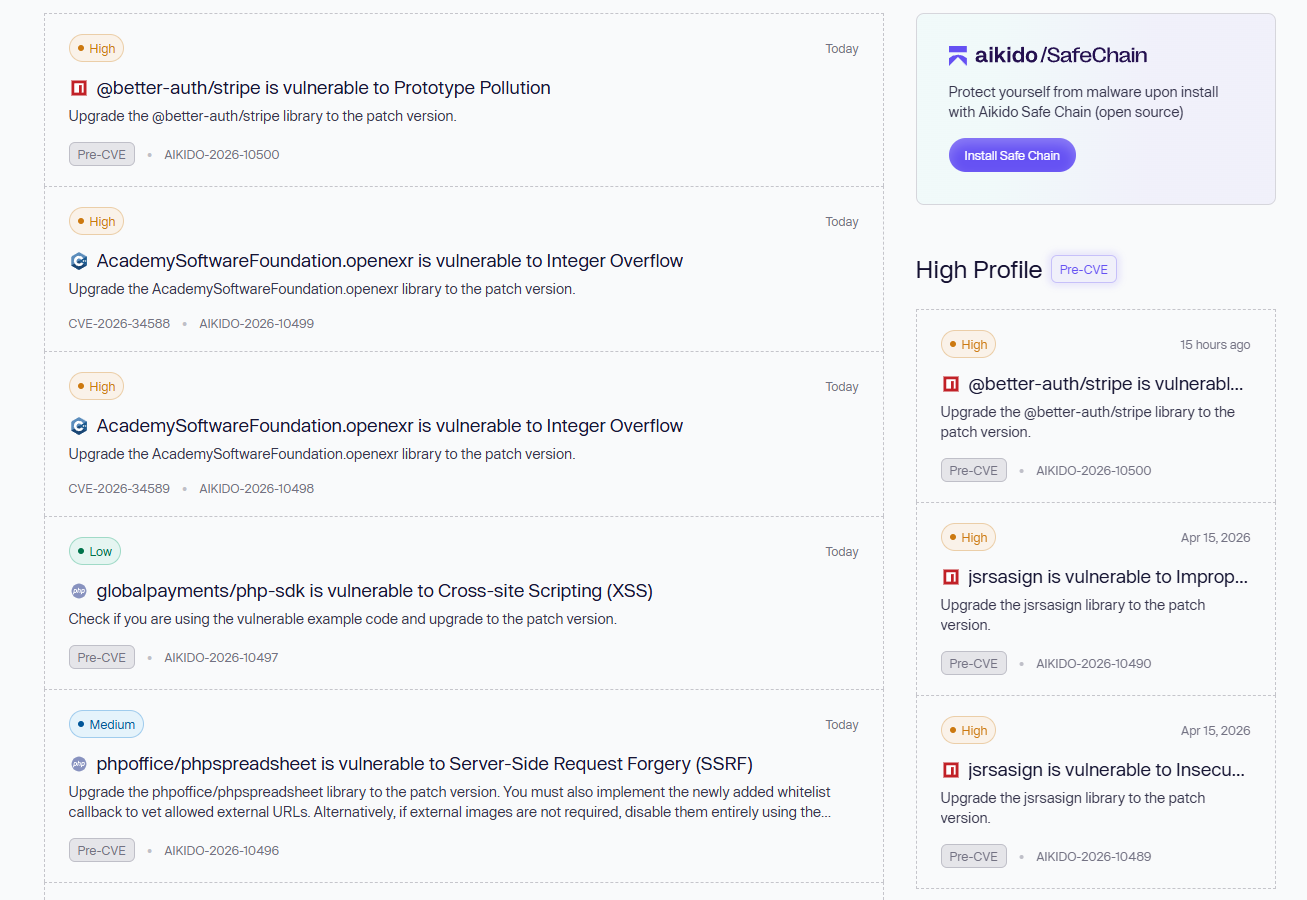Image resolution: width=1307 pixels, height=900 pixels.
Task: Click High badge on the AIKIDO-2026-10489 card
Action: 968,730
